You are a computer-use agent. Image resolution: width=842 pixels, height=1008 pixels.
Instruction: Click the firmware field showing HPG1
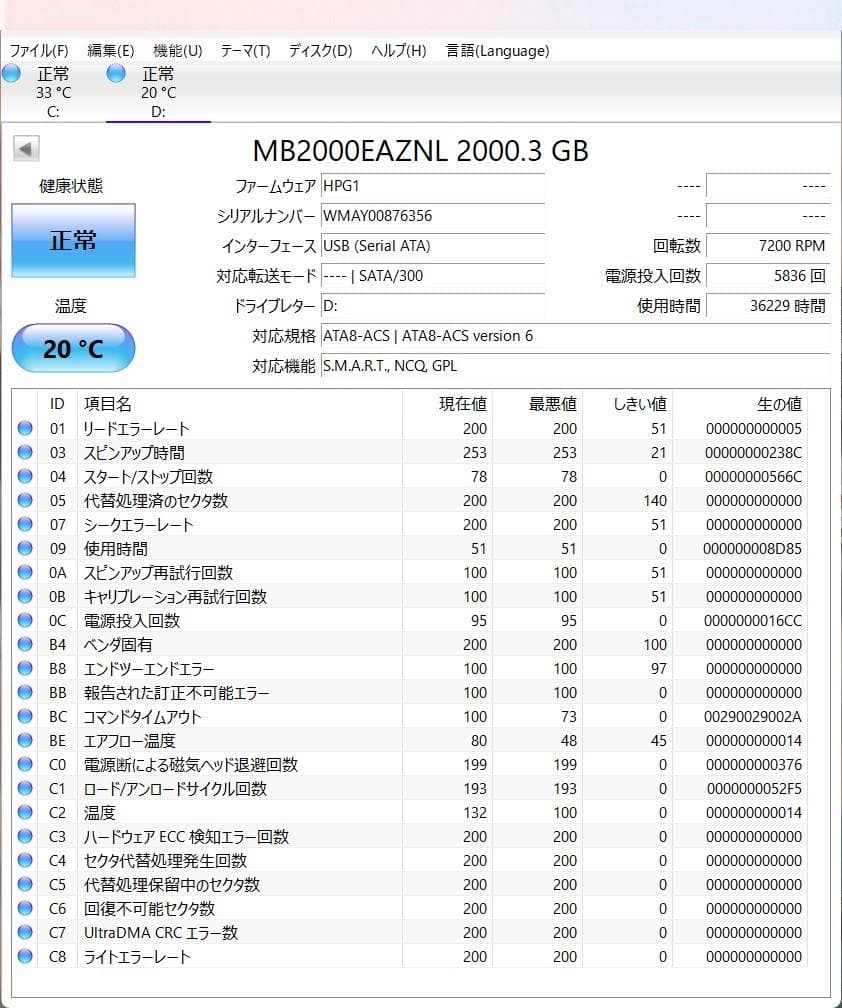pyautogui.click(x=432, y=186)
